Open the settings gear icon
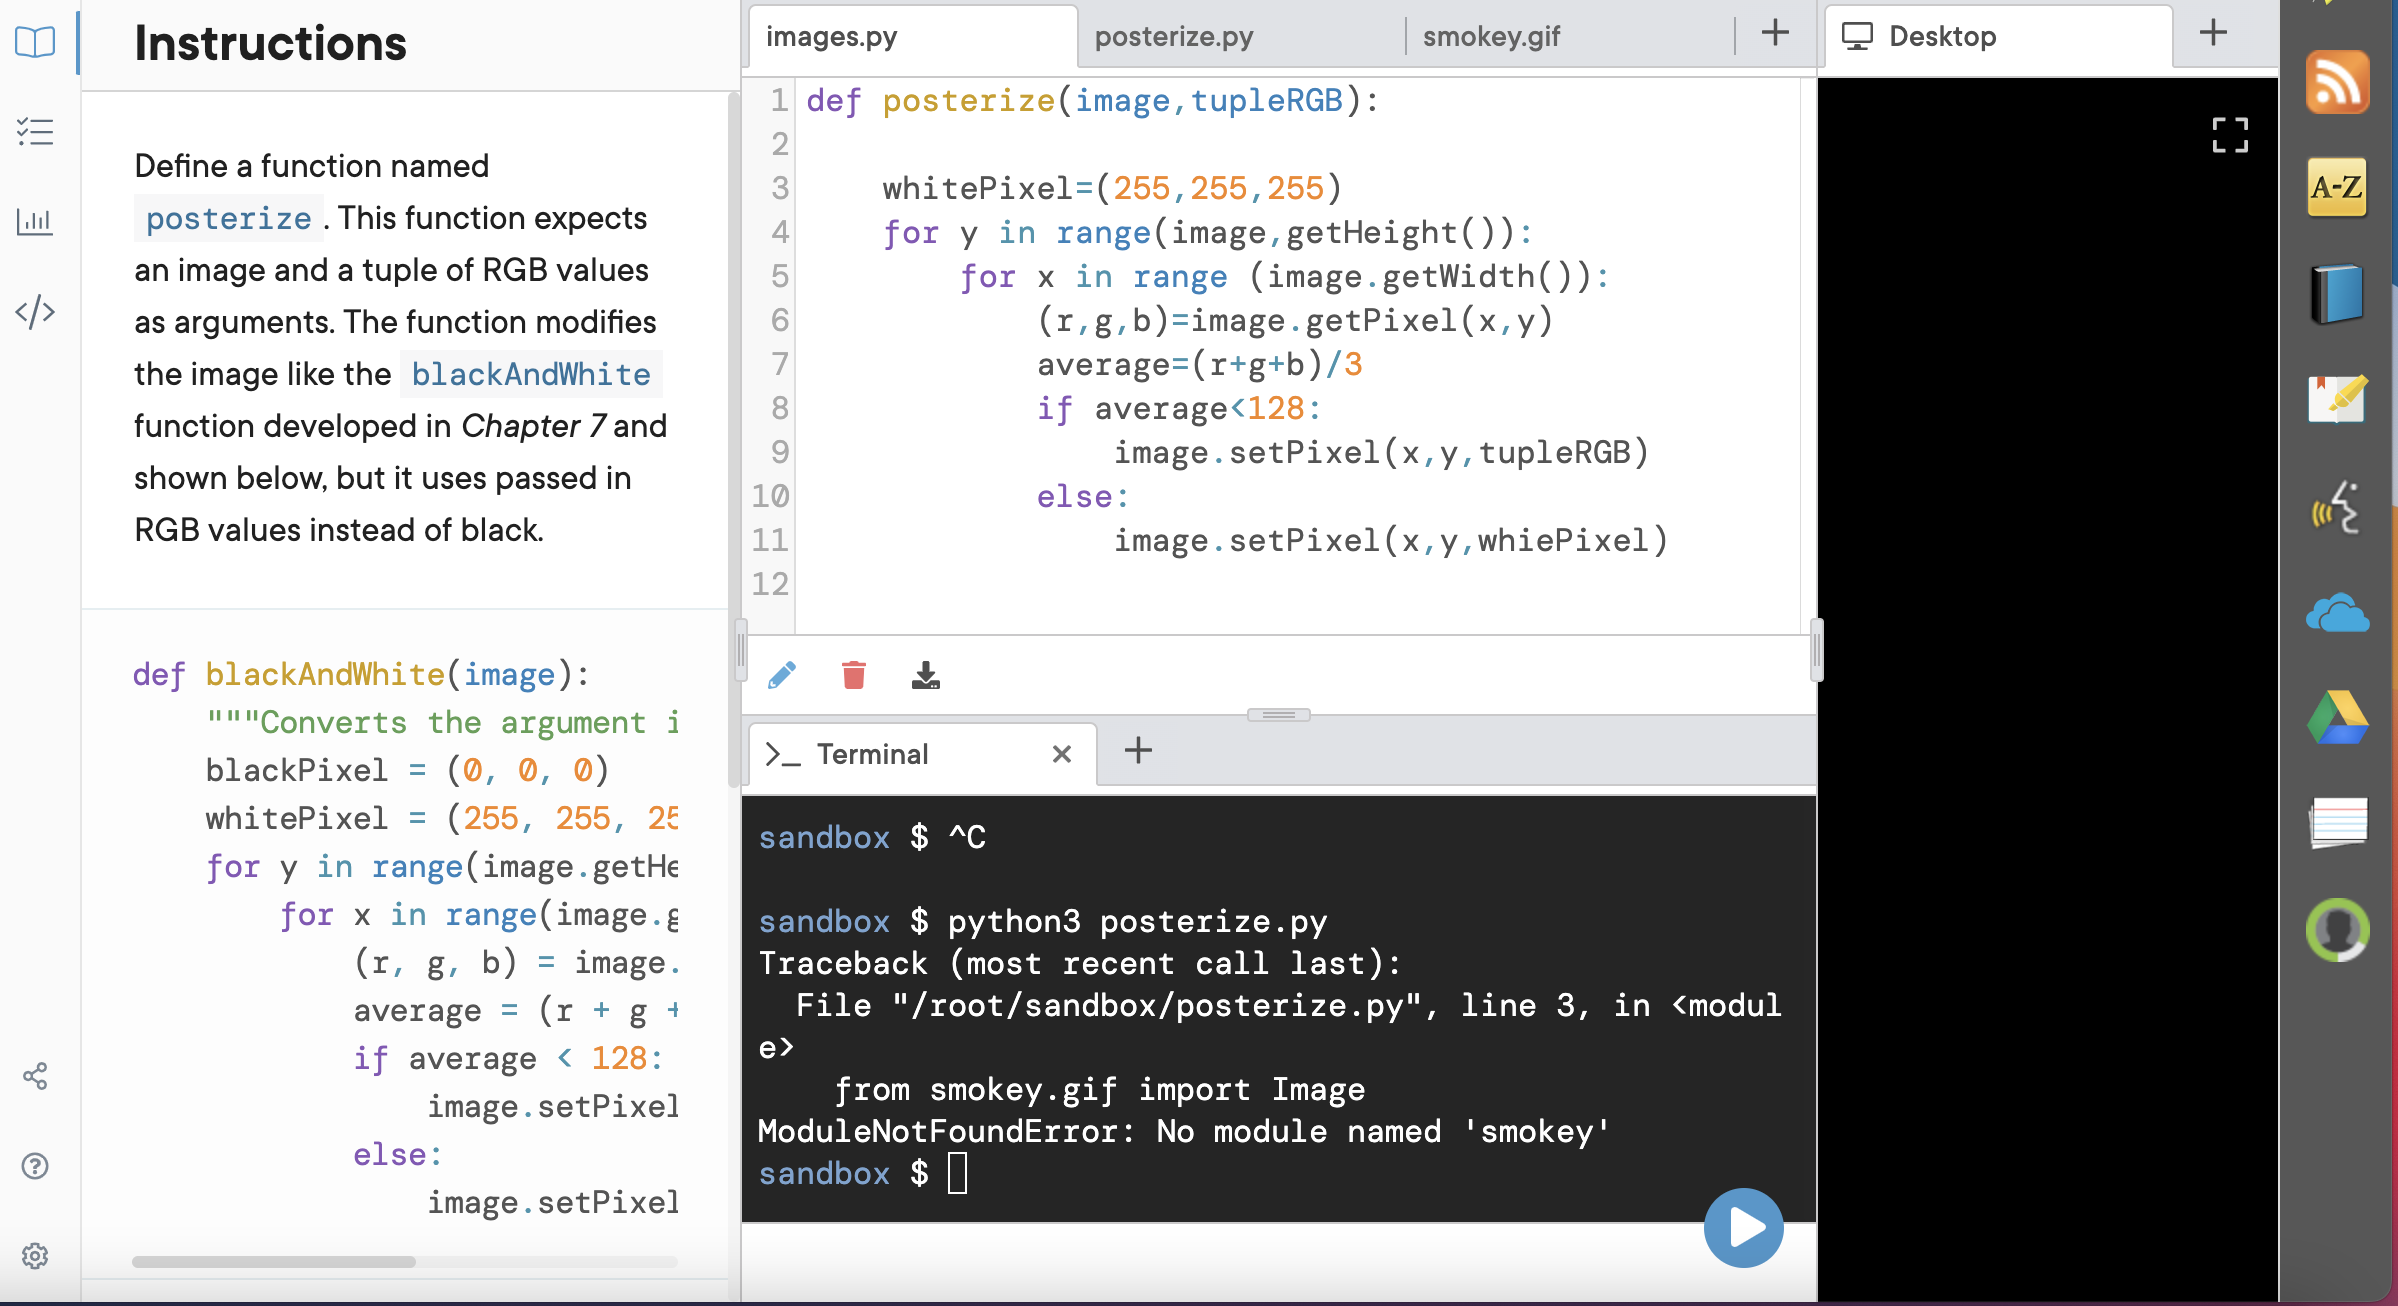 click(x=35, y=1256)
